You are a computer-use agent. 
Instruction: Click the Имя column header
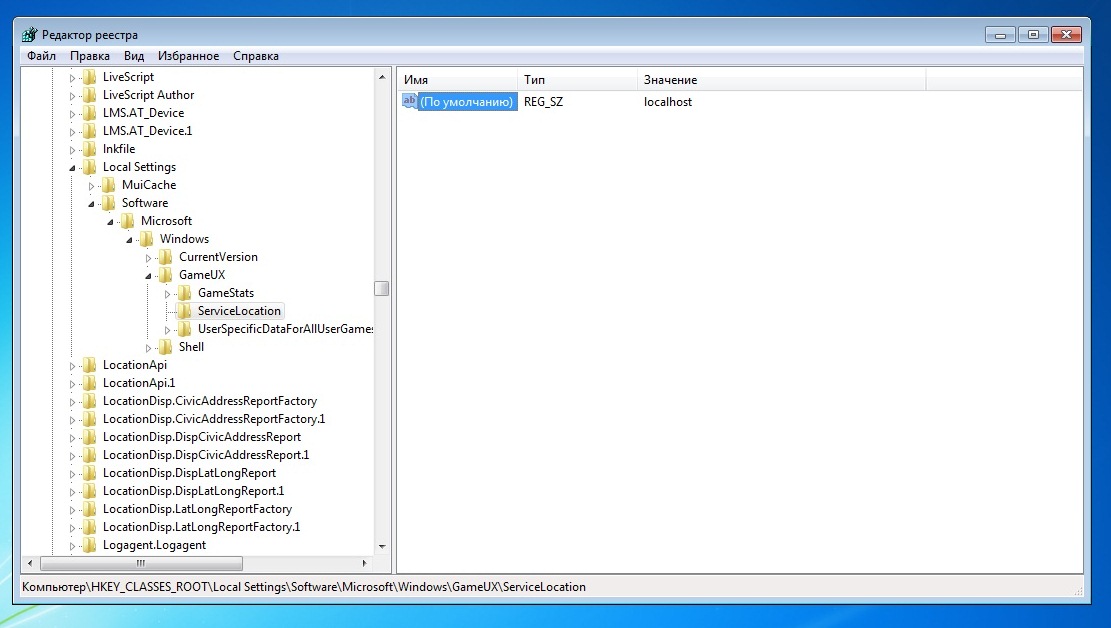(458, 80)
